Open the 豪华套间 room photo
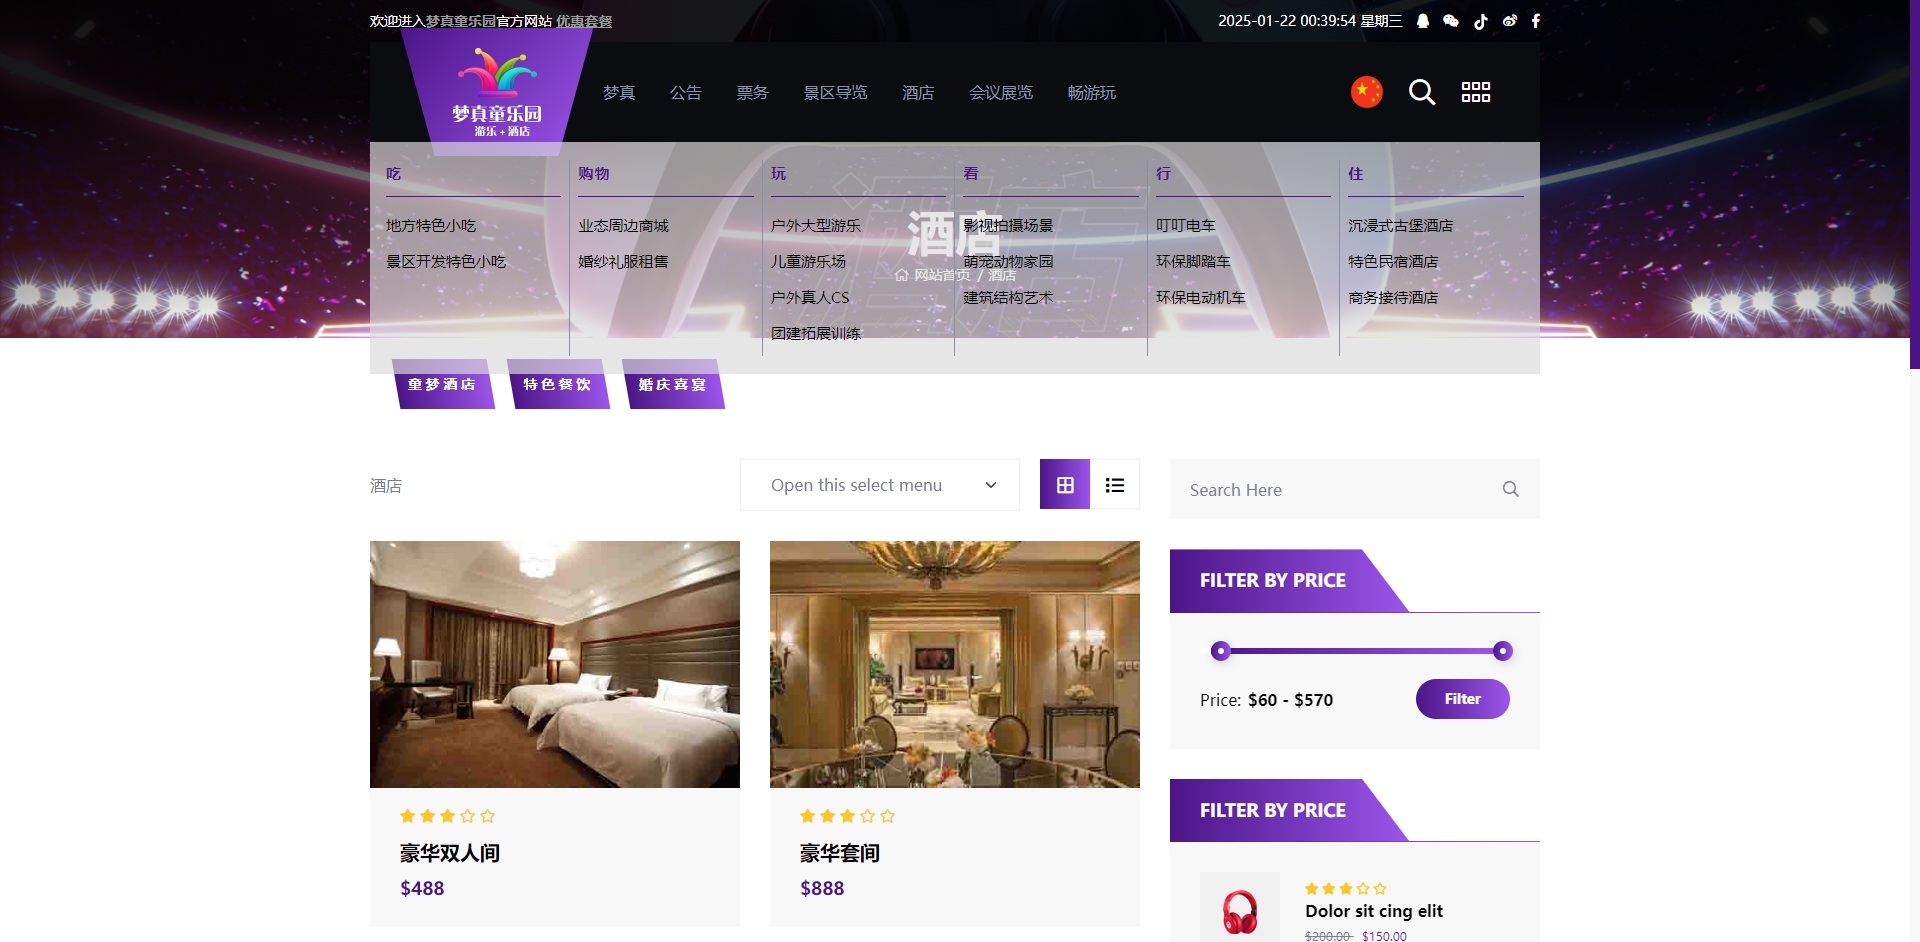 point(955,664)
